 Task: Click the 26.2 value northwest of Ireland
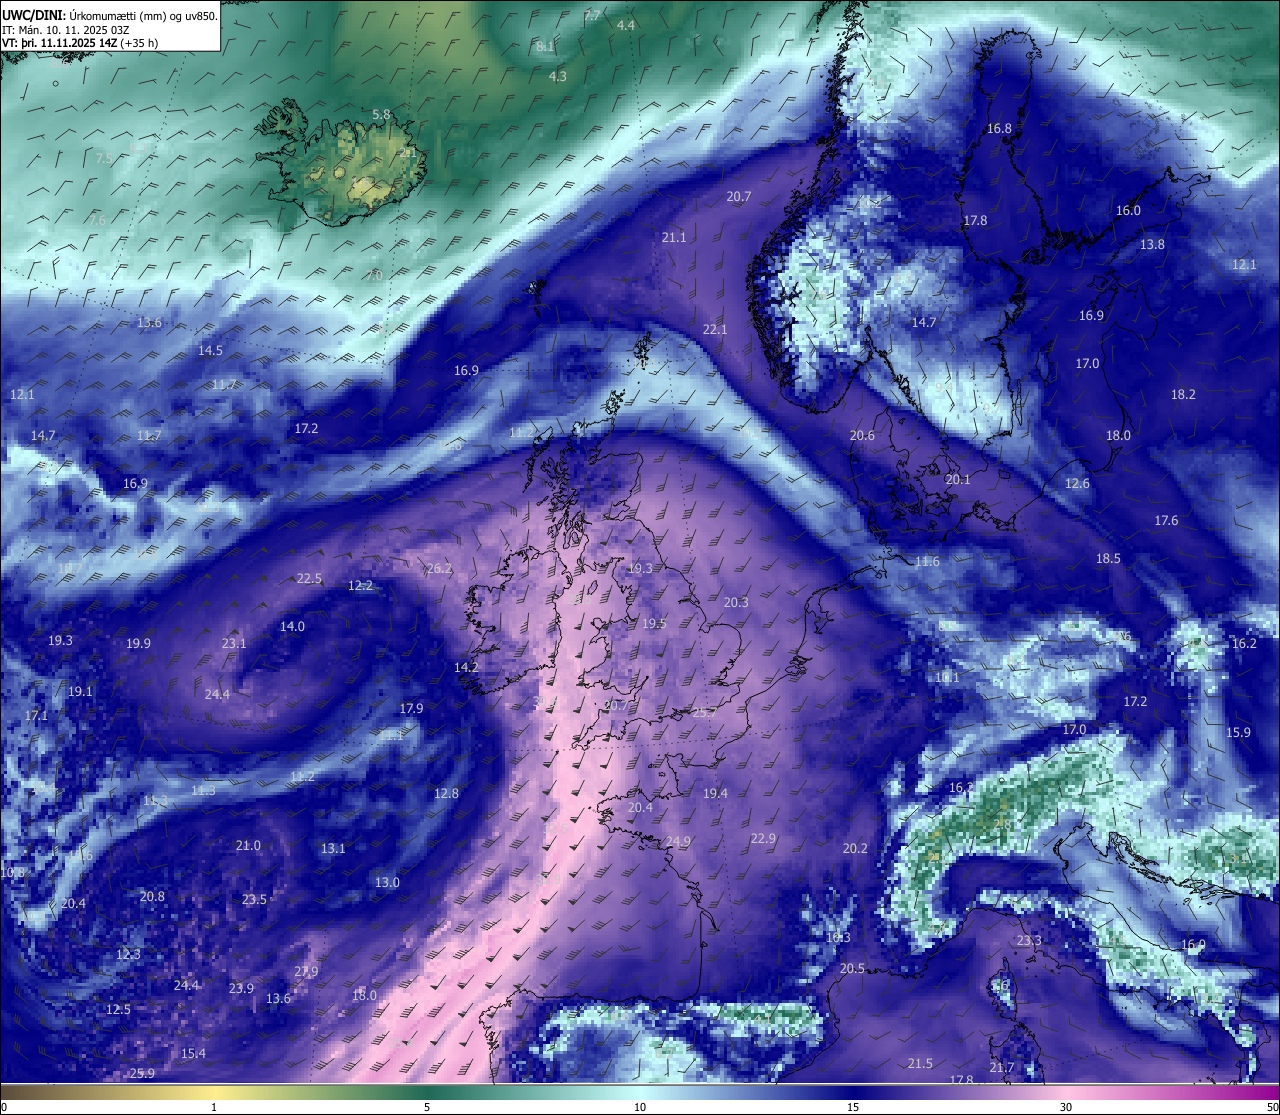(439, 568)
